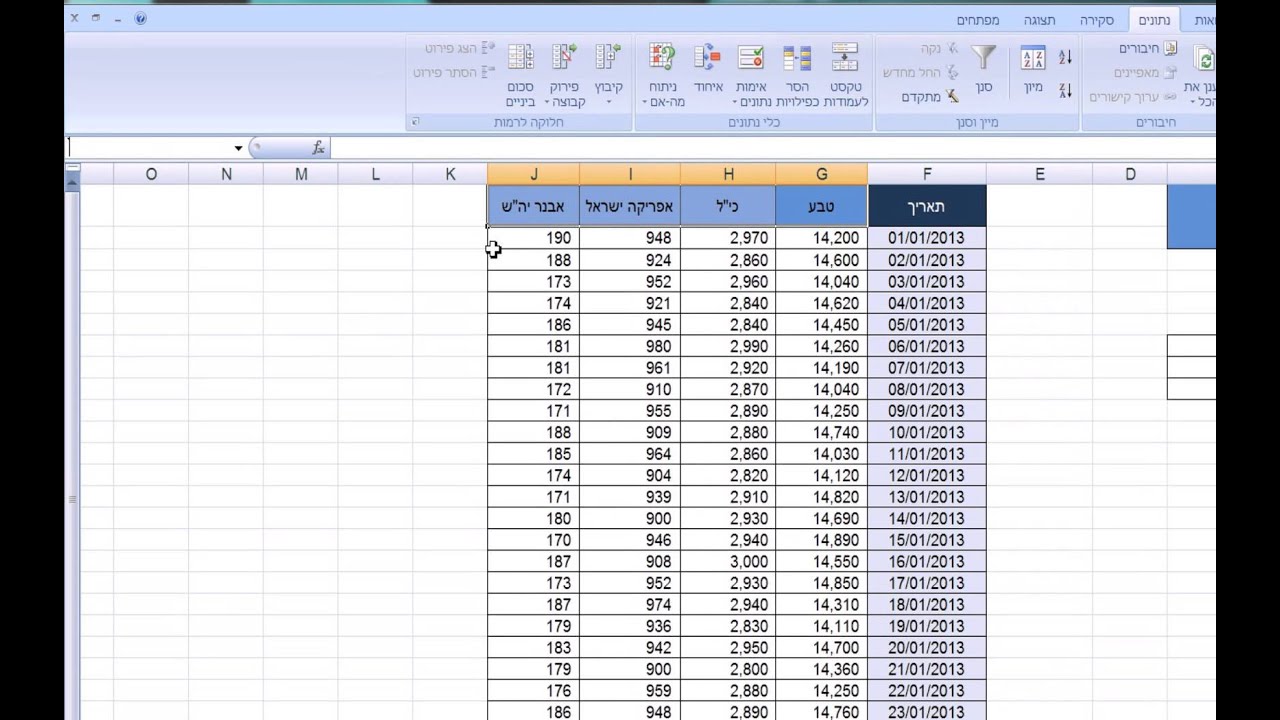
Task: Click the חיבורים (Connections) ribbon button
Action: point(1148,49)
